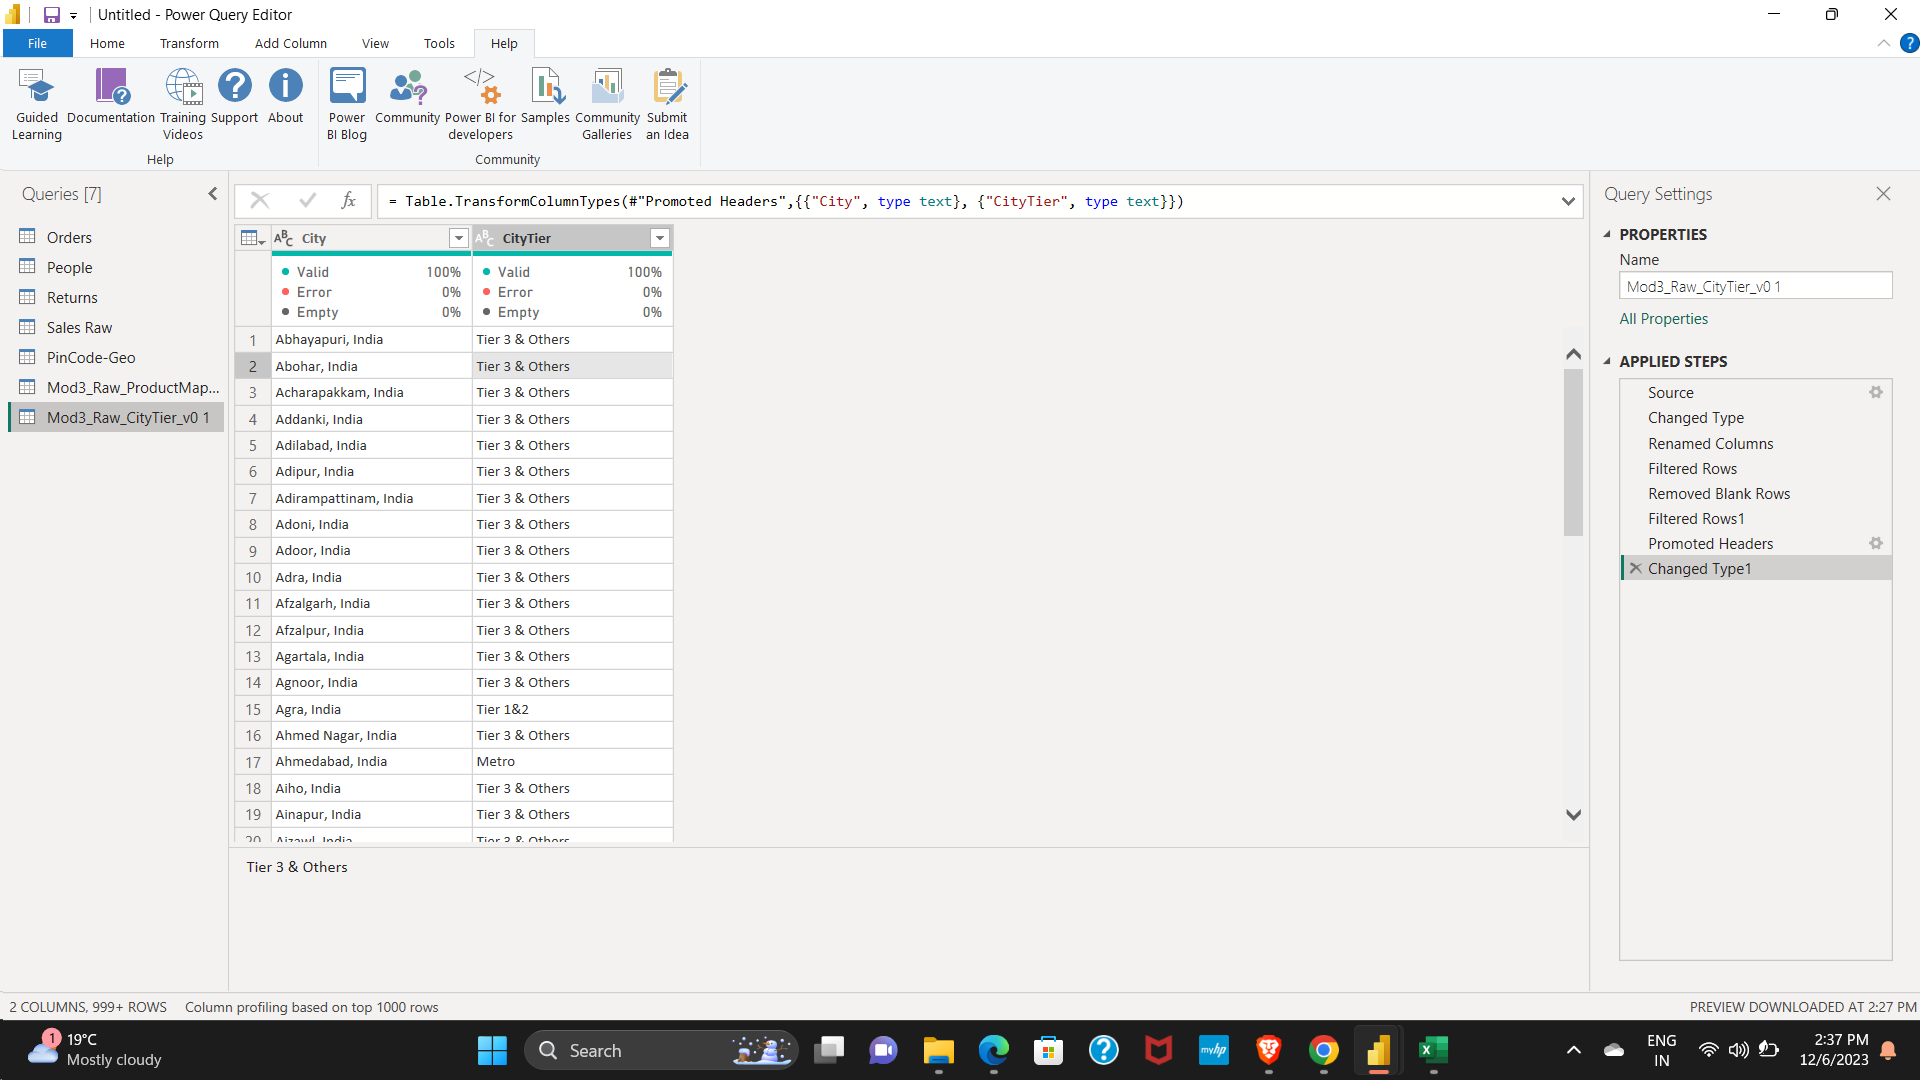
Task: Open the Support page
Action: click(234, 96)
